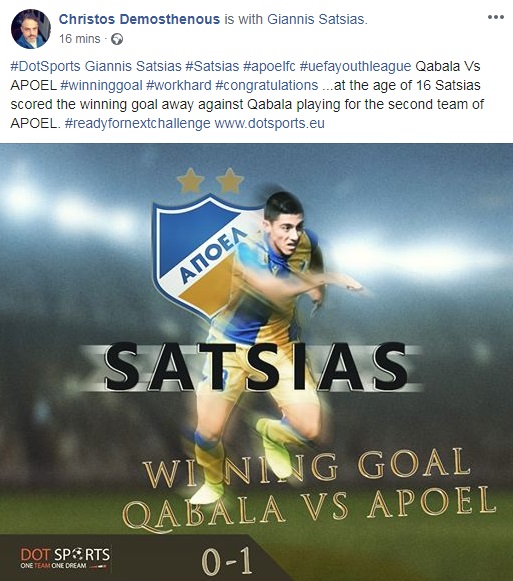Click the public globe privacy icon
This screenshot has width=513, height=581.
(117, 39)
